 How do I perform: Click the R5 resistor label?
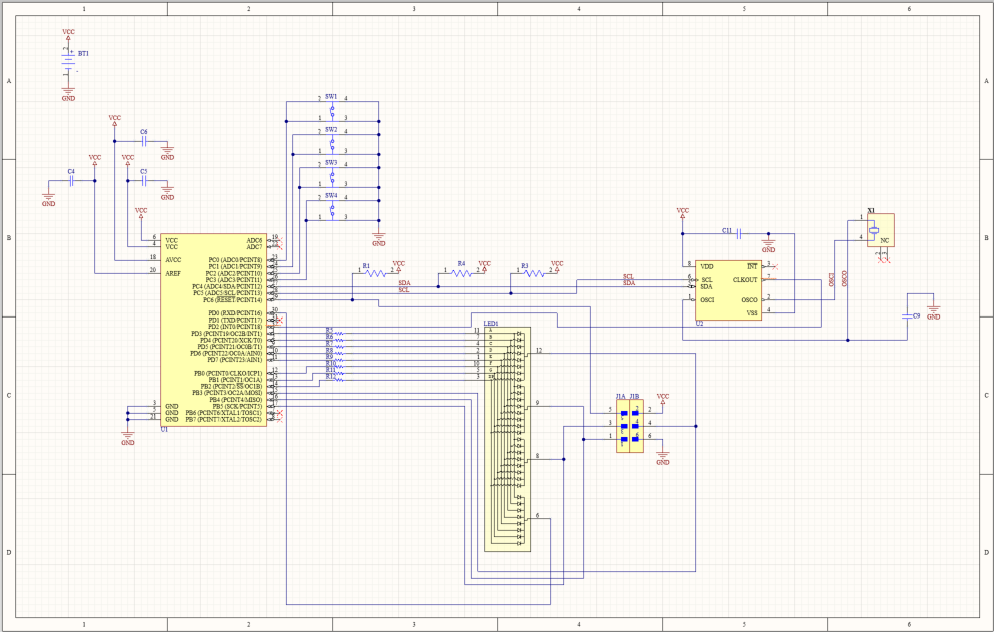click(x=329, y=330)
